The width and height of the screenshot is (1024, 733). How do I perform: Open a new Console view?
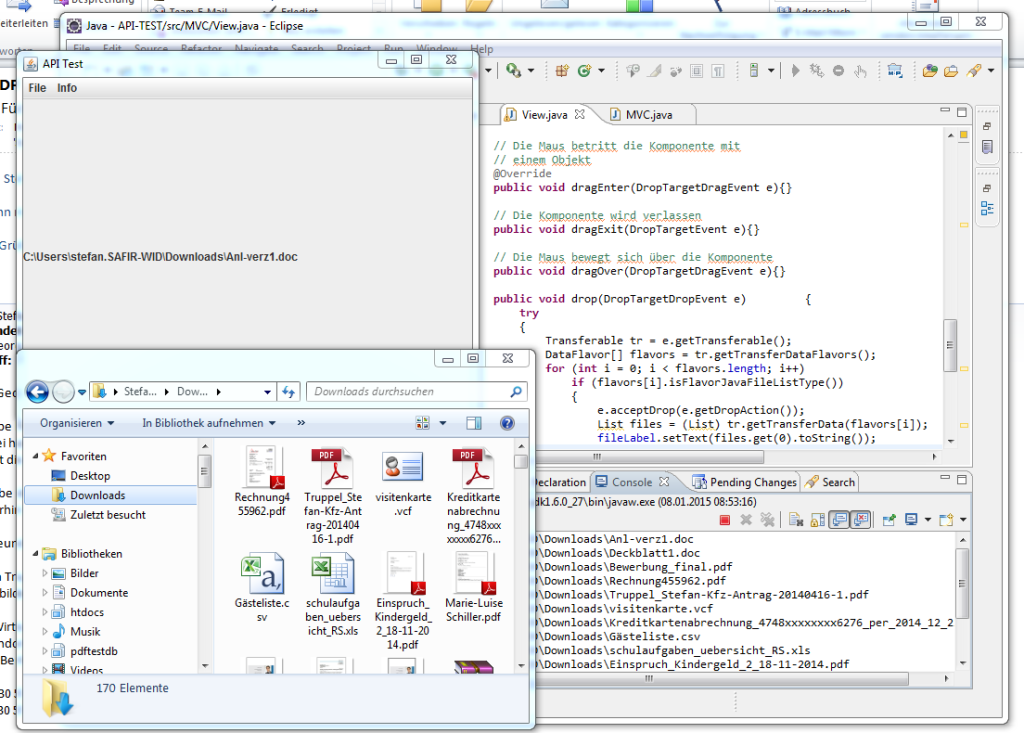point(946,519)
